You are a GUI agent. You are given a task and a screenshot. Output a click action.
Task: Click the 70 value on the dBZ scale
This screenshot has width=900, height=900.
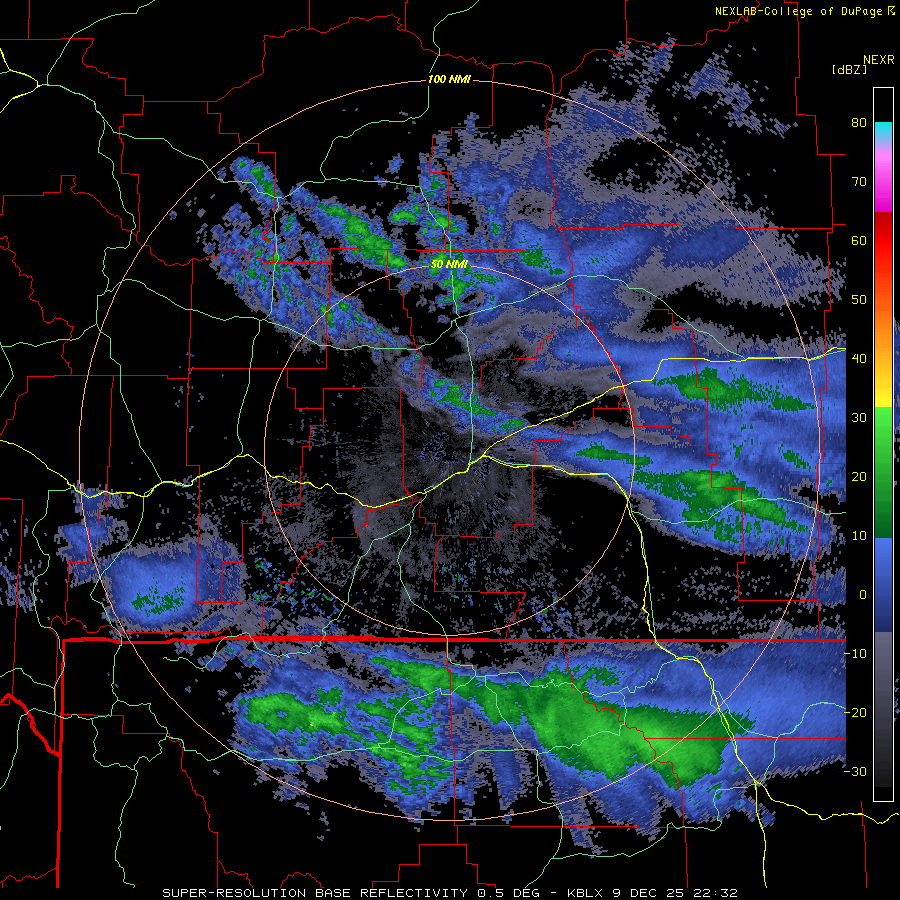click(x=859, y=182)
